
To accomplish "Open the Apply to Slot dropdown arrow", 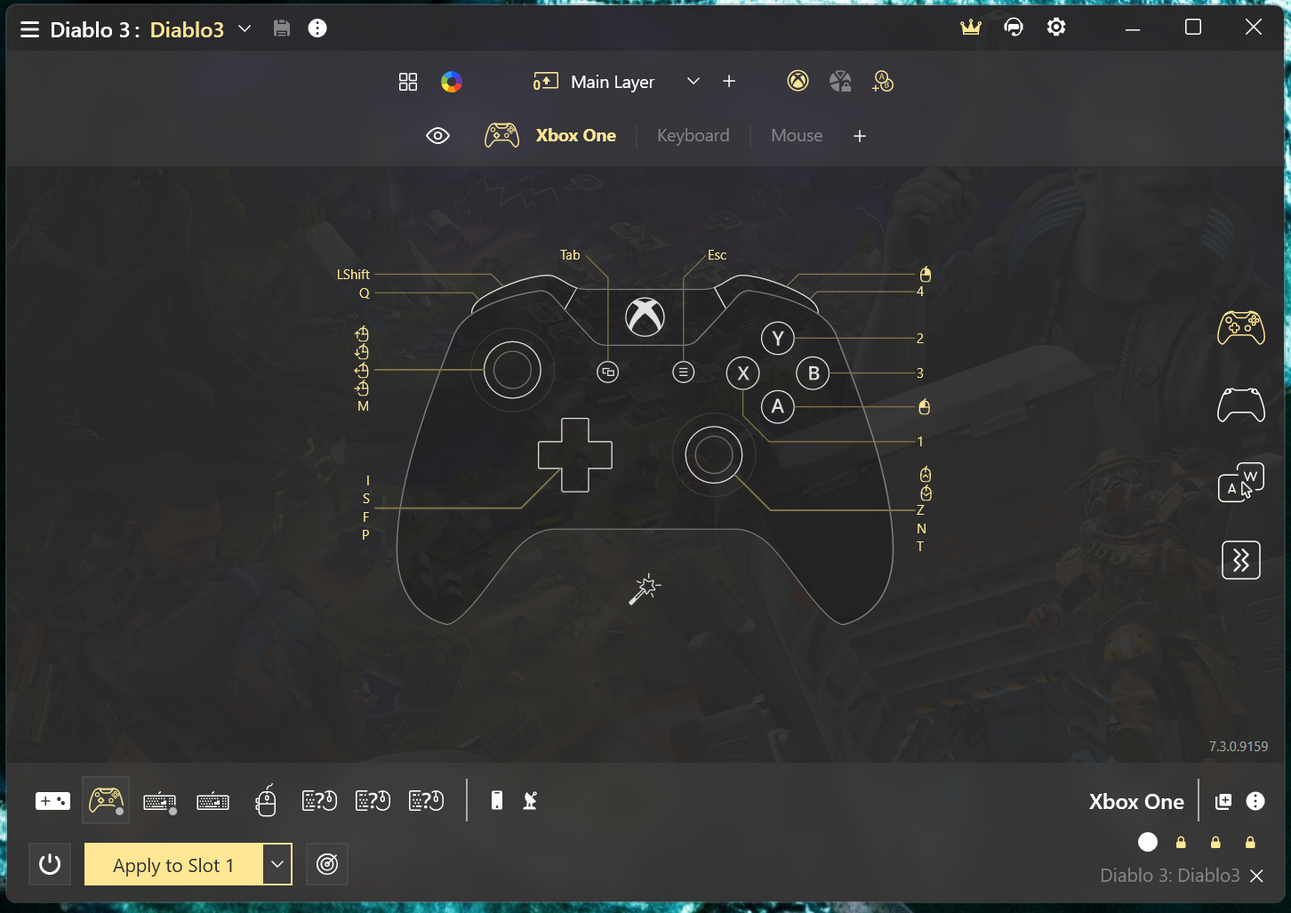I will click(277, 864).
